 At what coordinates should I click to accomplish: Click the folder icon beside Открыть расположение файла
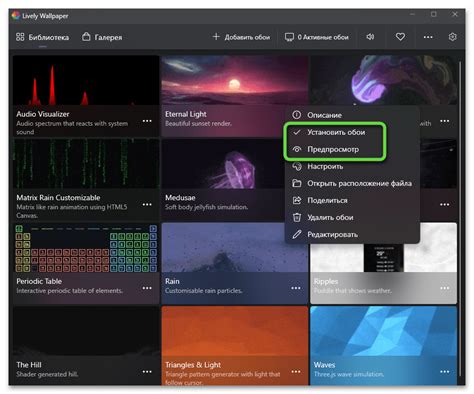coord(296,183)
